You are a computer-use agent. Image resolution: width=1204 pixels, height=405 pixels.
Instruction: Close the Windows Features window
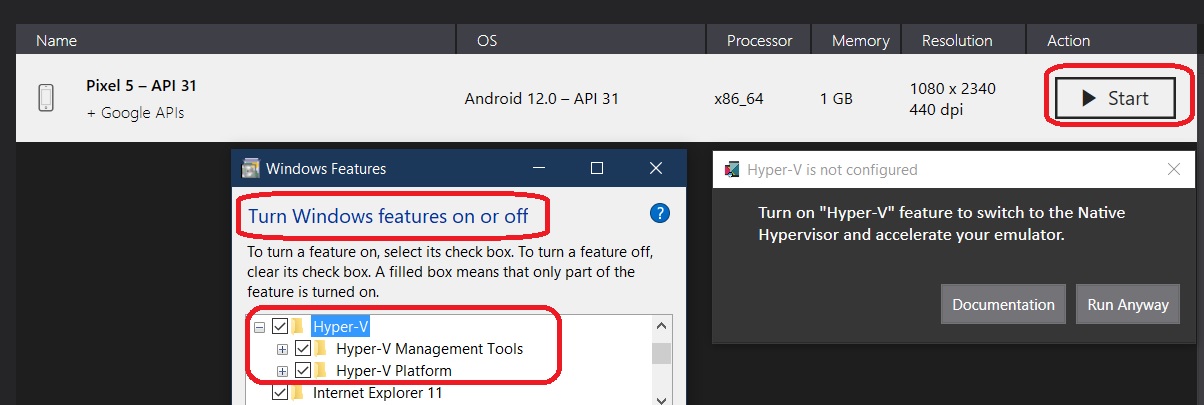pos(656,169)
